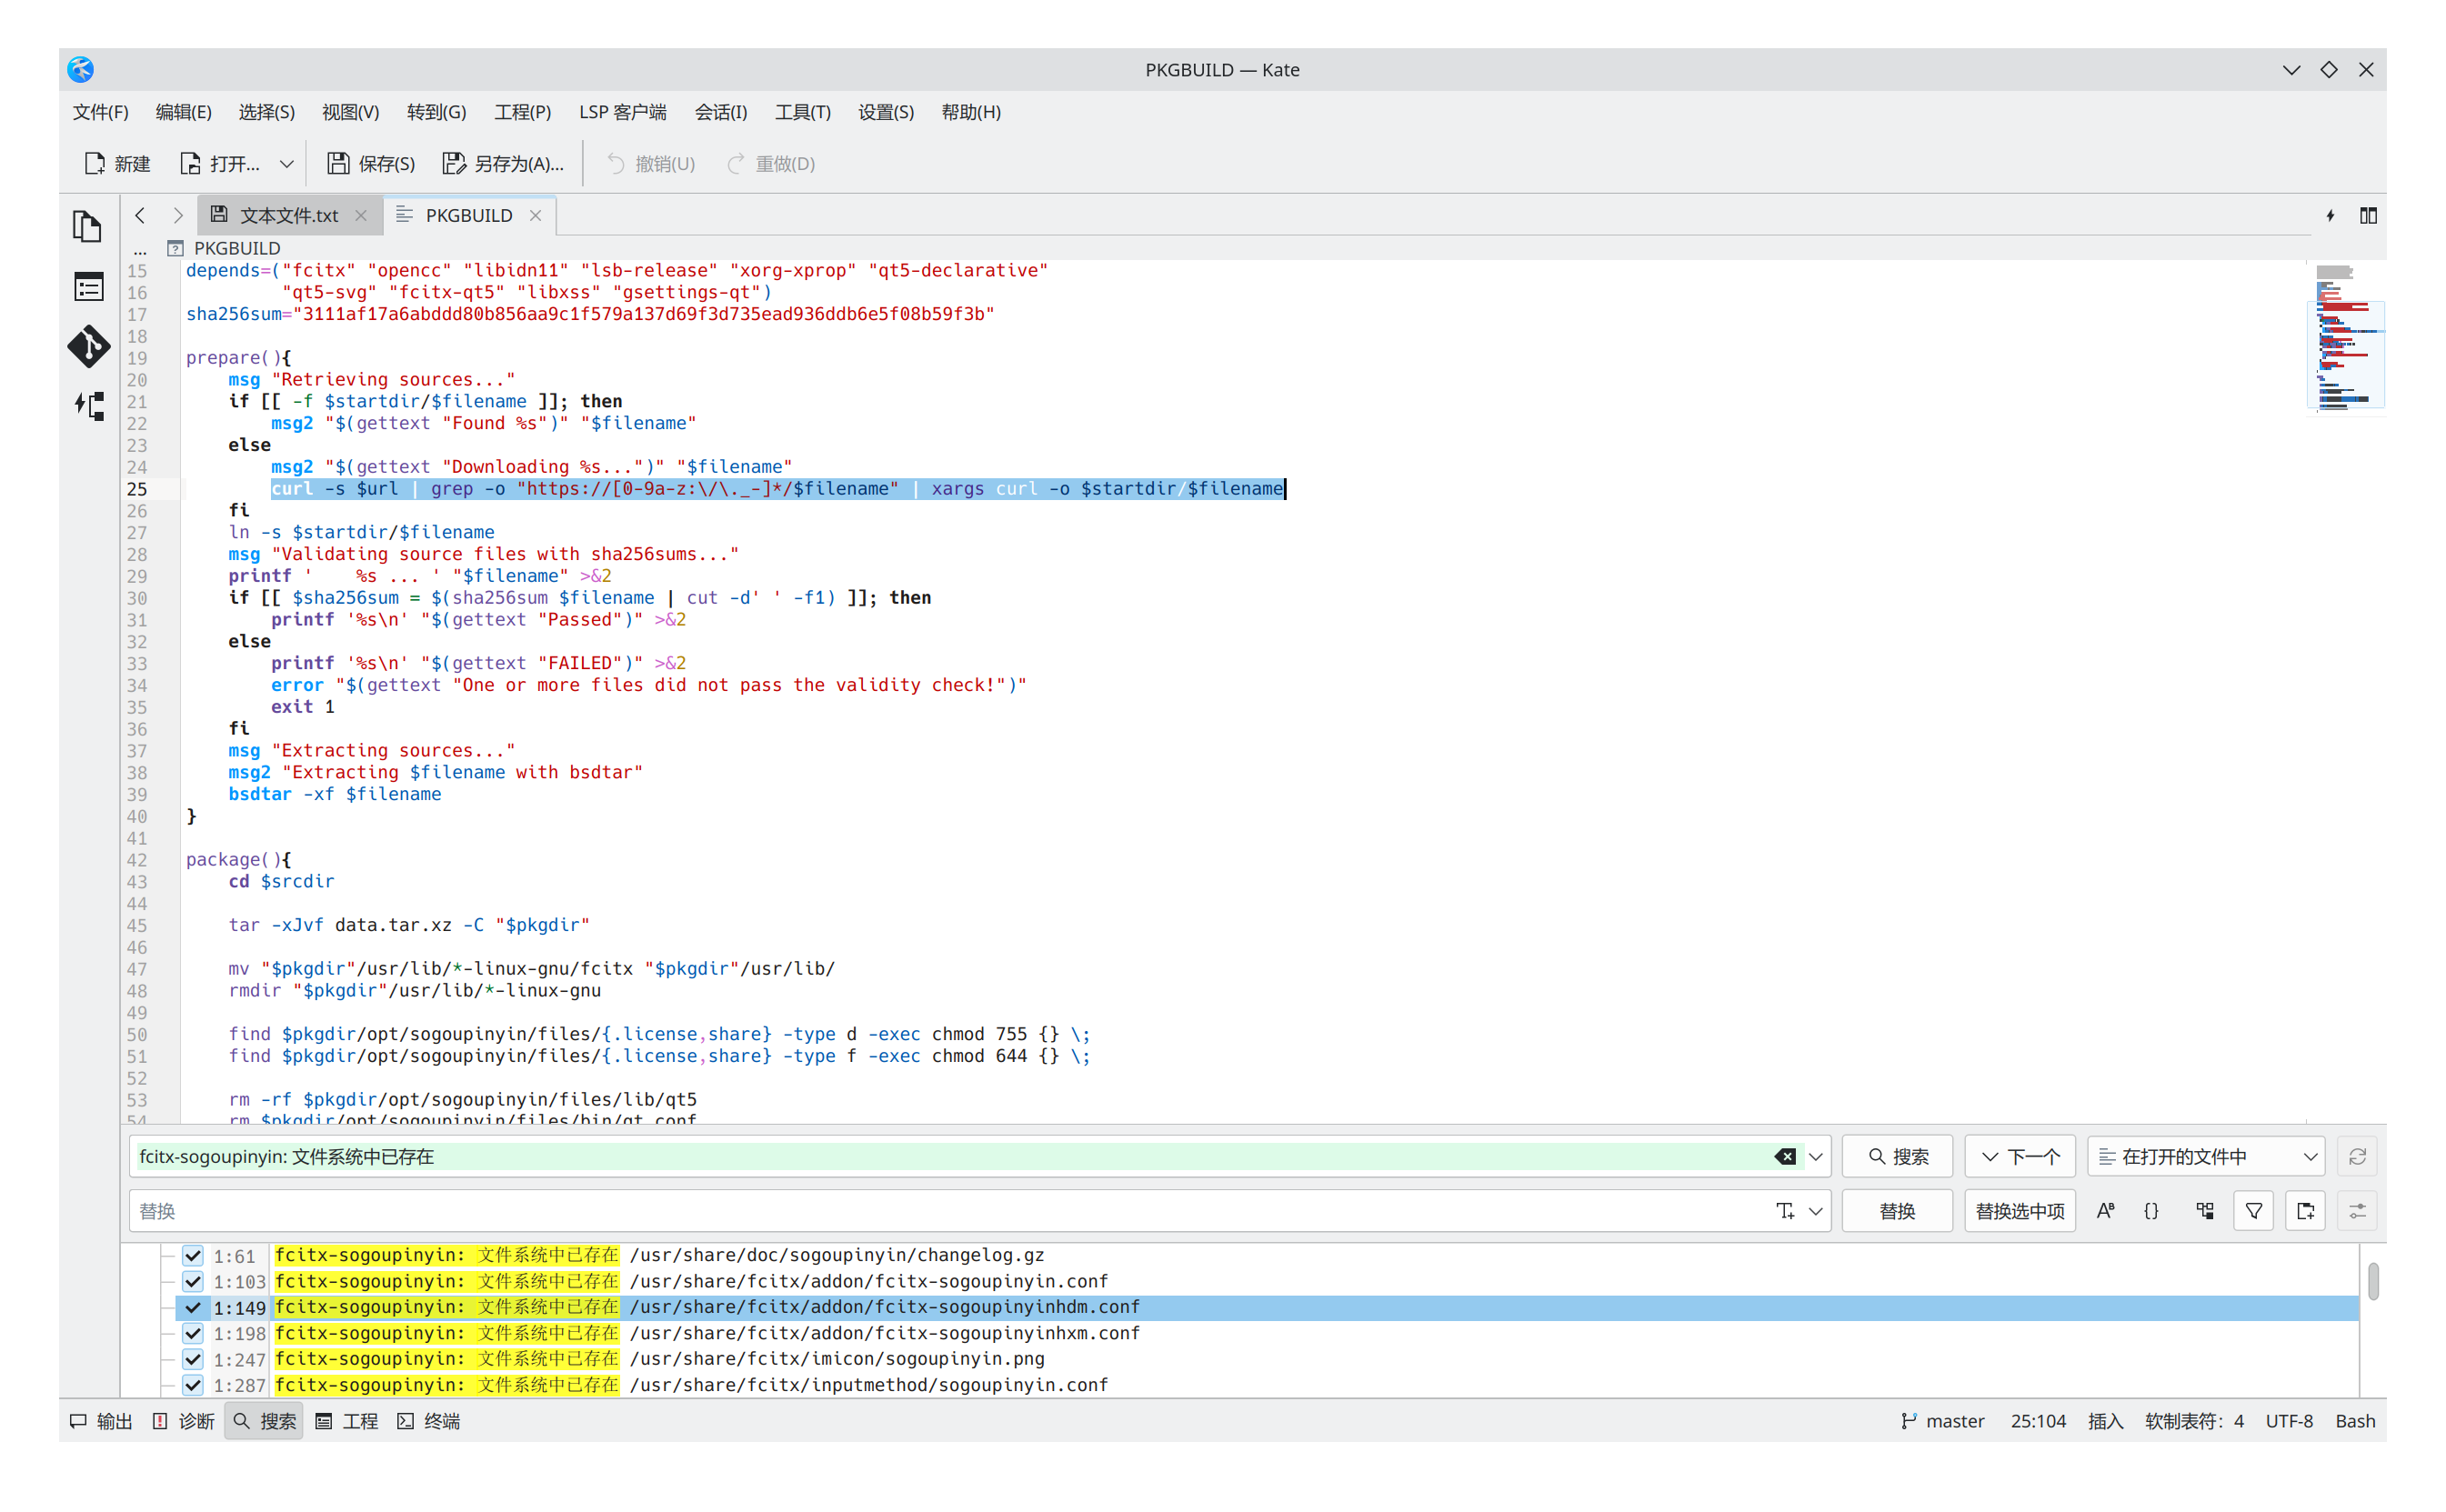Image resolution: width=2446 pixels, height=1512 pixels.
Task: Open the LSP 客户端 menu
Action: pos(622,112)
